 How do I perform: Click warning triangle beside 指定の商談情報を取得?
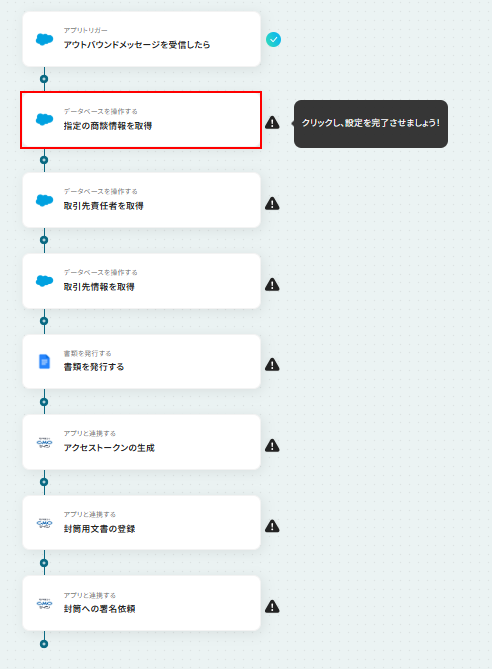(x=272, y=123)
